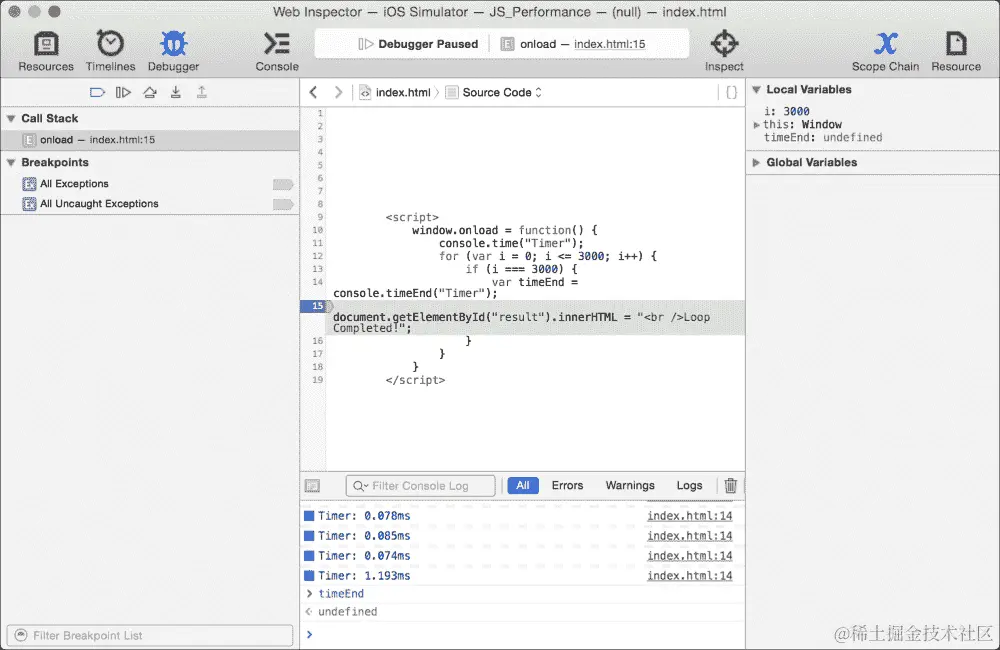Image resolution: width=1000 pixels, height=650 pixels.
Task: Expand the Global Variables section
Action: (758, 162)
